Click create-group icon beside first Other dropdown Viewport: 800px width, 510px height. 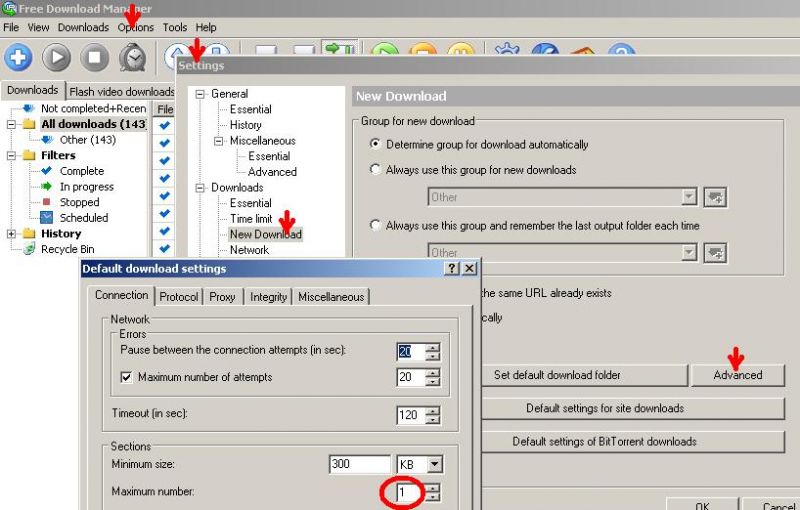(x=715, y=197)
